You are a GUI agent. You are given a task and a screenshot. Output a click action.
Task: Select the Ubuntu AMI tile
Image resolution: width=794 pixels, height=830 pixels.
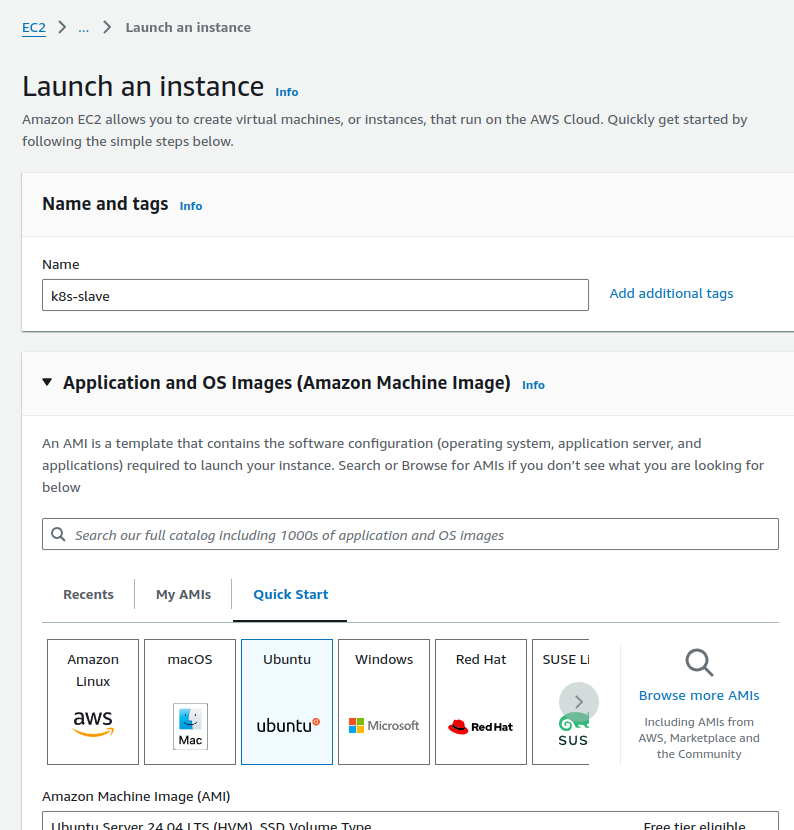(287, 702)
